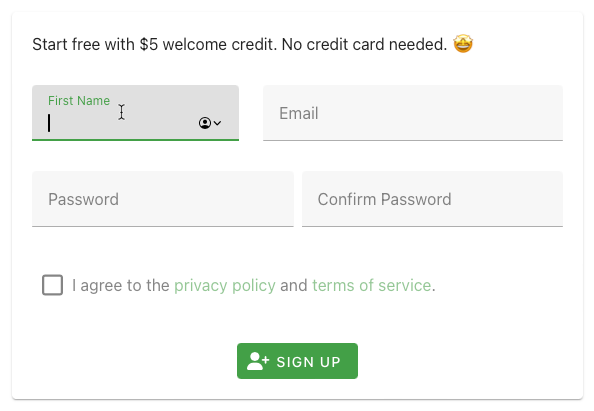Click into the active First Name input

click(135, 113)
